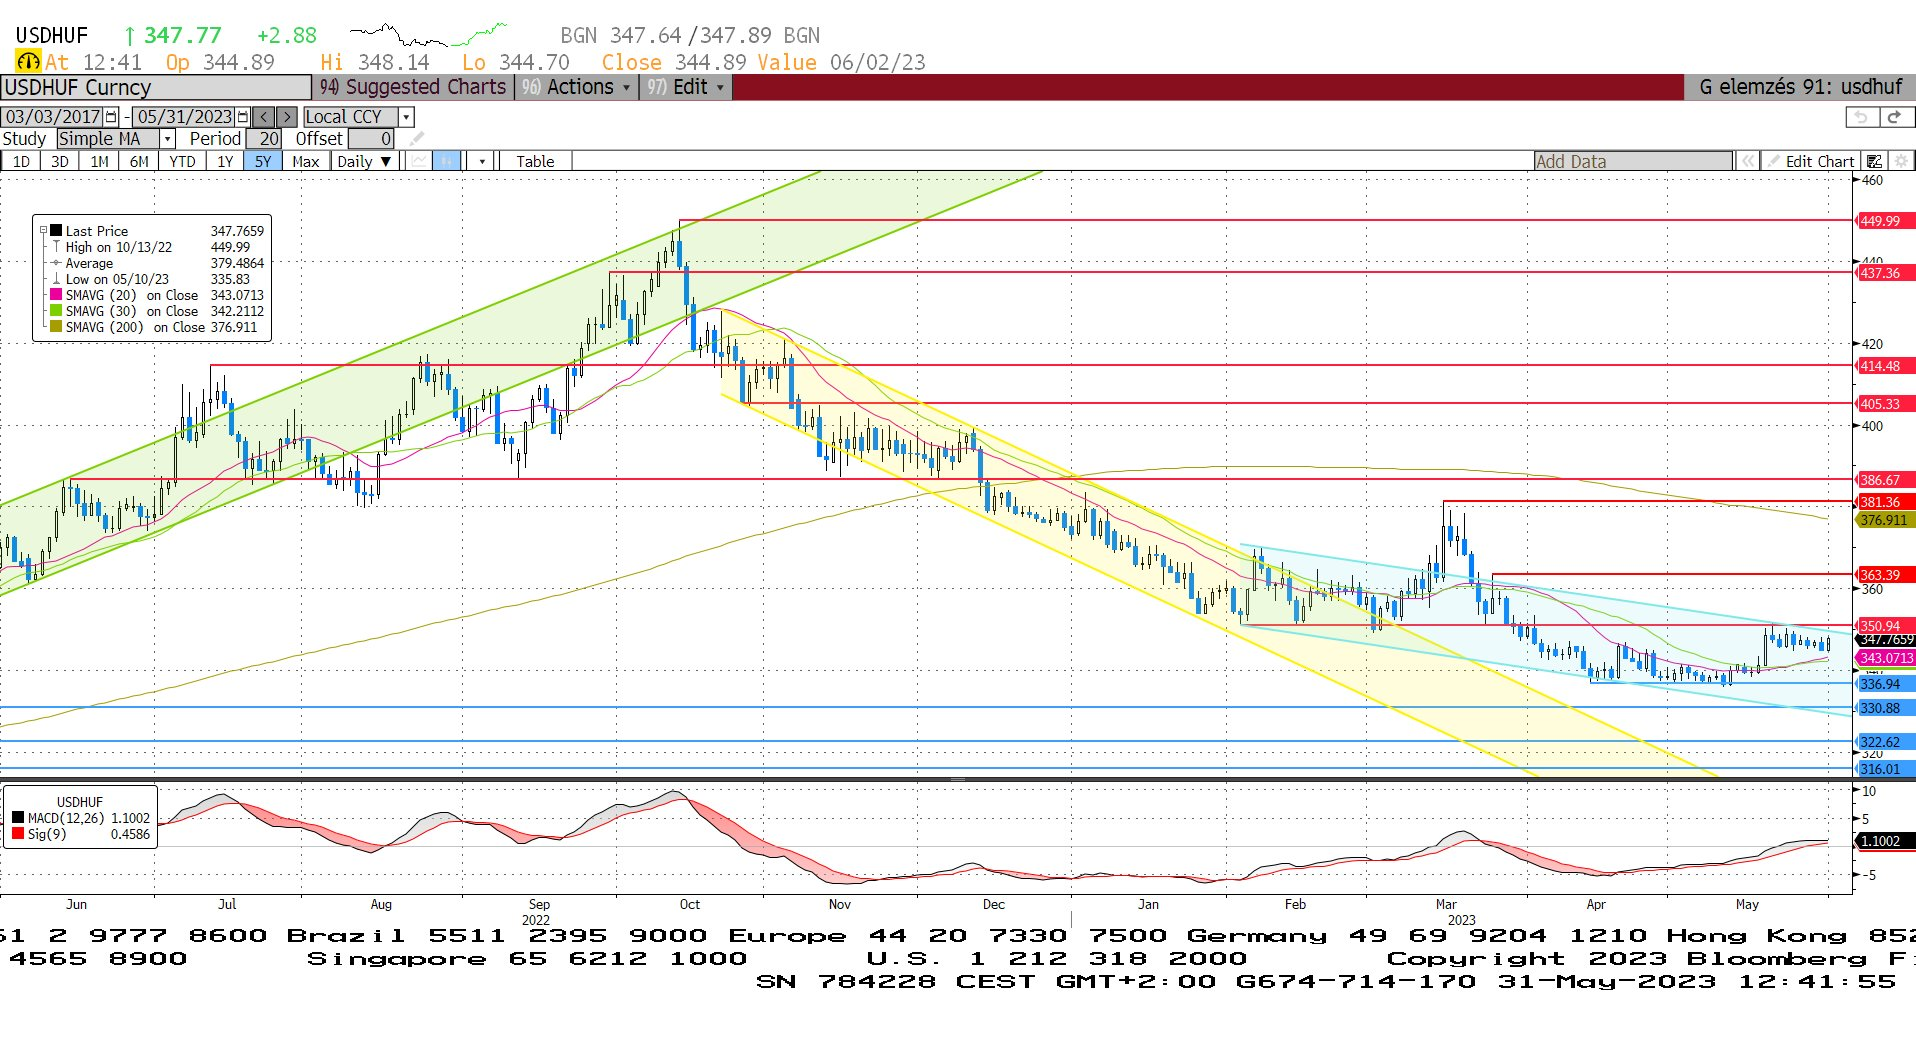Screen dimensions: 1916x1037
Task: Click the 386.67 price level label
Action: click(1884, 480)
